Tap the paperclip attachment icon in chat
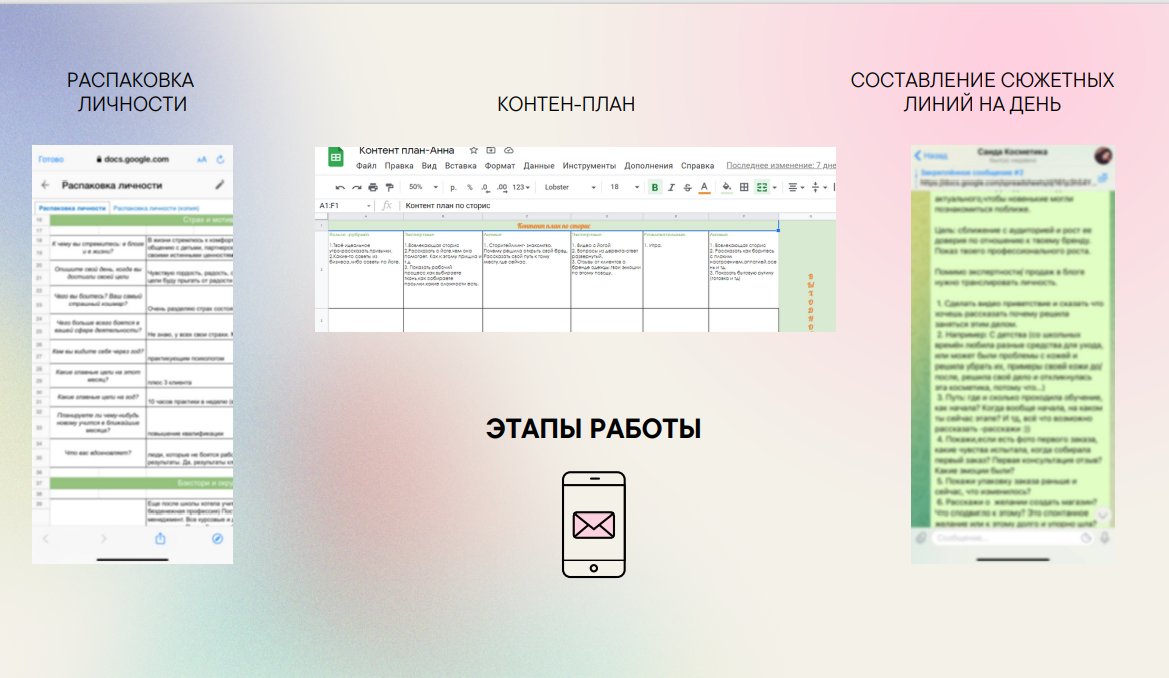1169x678 pixels. [x=920, y=538]
